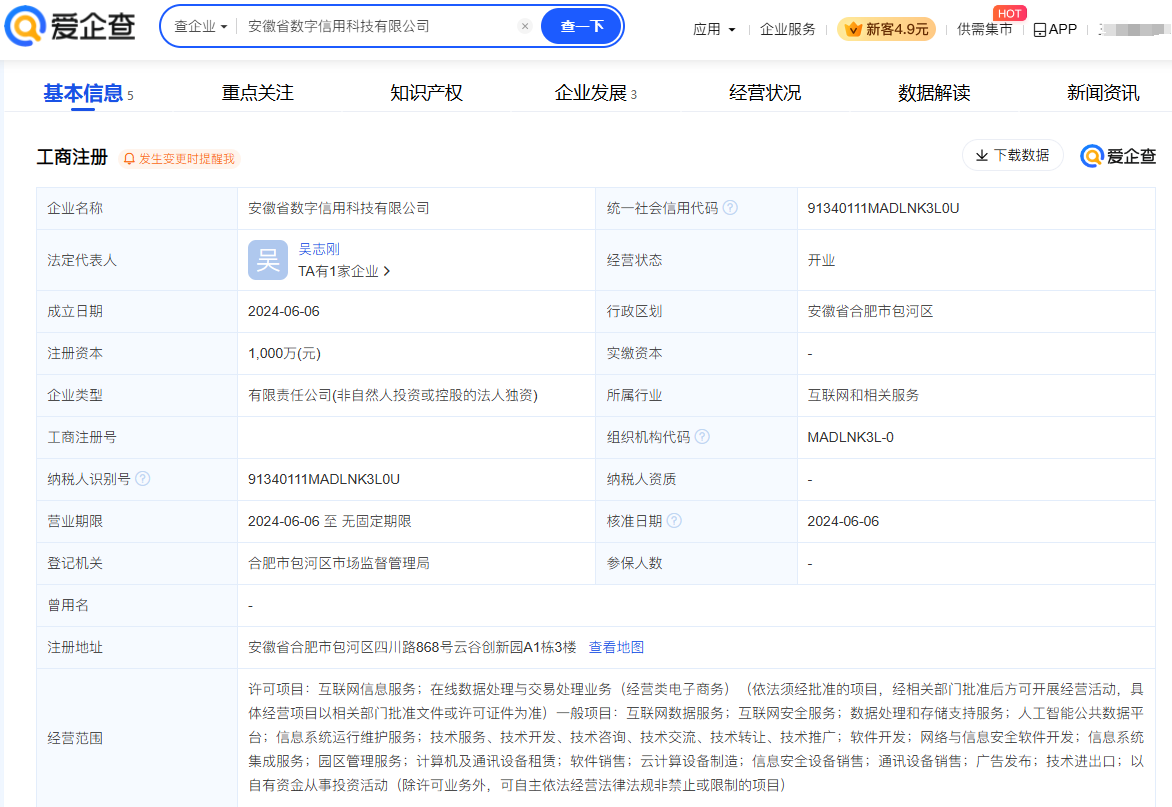Select business term 2024-06-06 至 无固定期限
The image size is (1172, 807).
click(x=330, y=521)
